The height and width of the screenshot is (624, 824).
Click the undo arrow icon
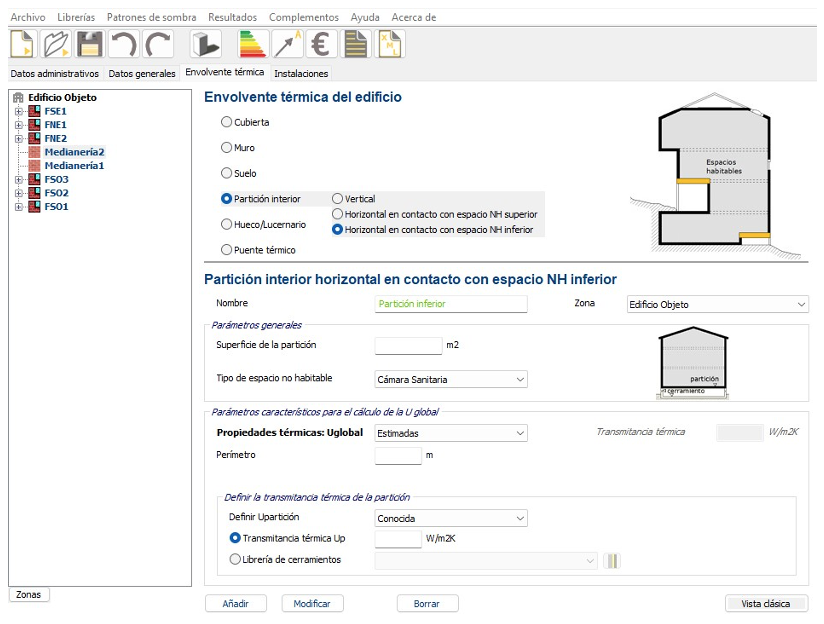[124, 45]
